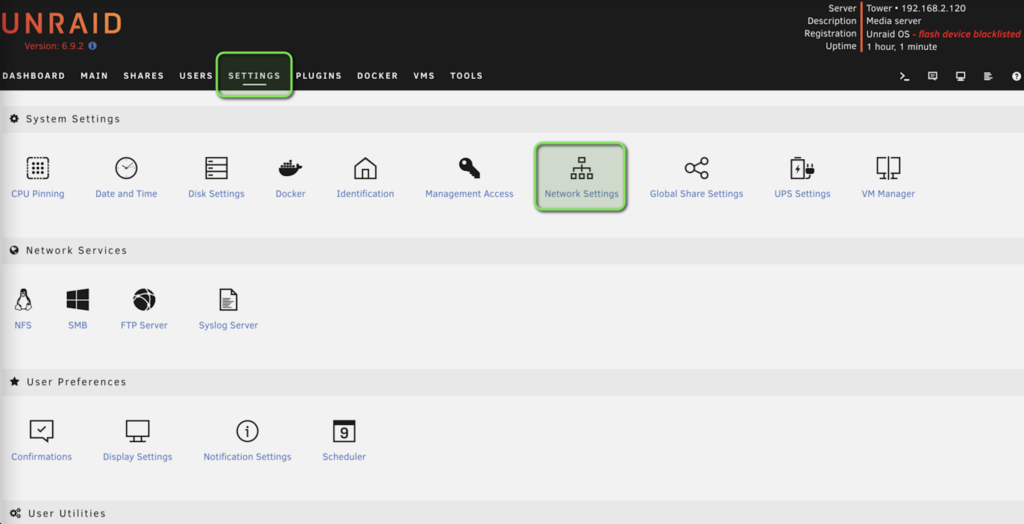Open Network Settings icon
The image size is (1024, 524).
(581, 168)
